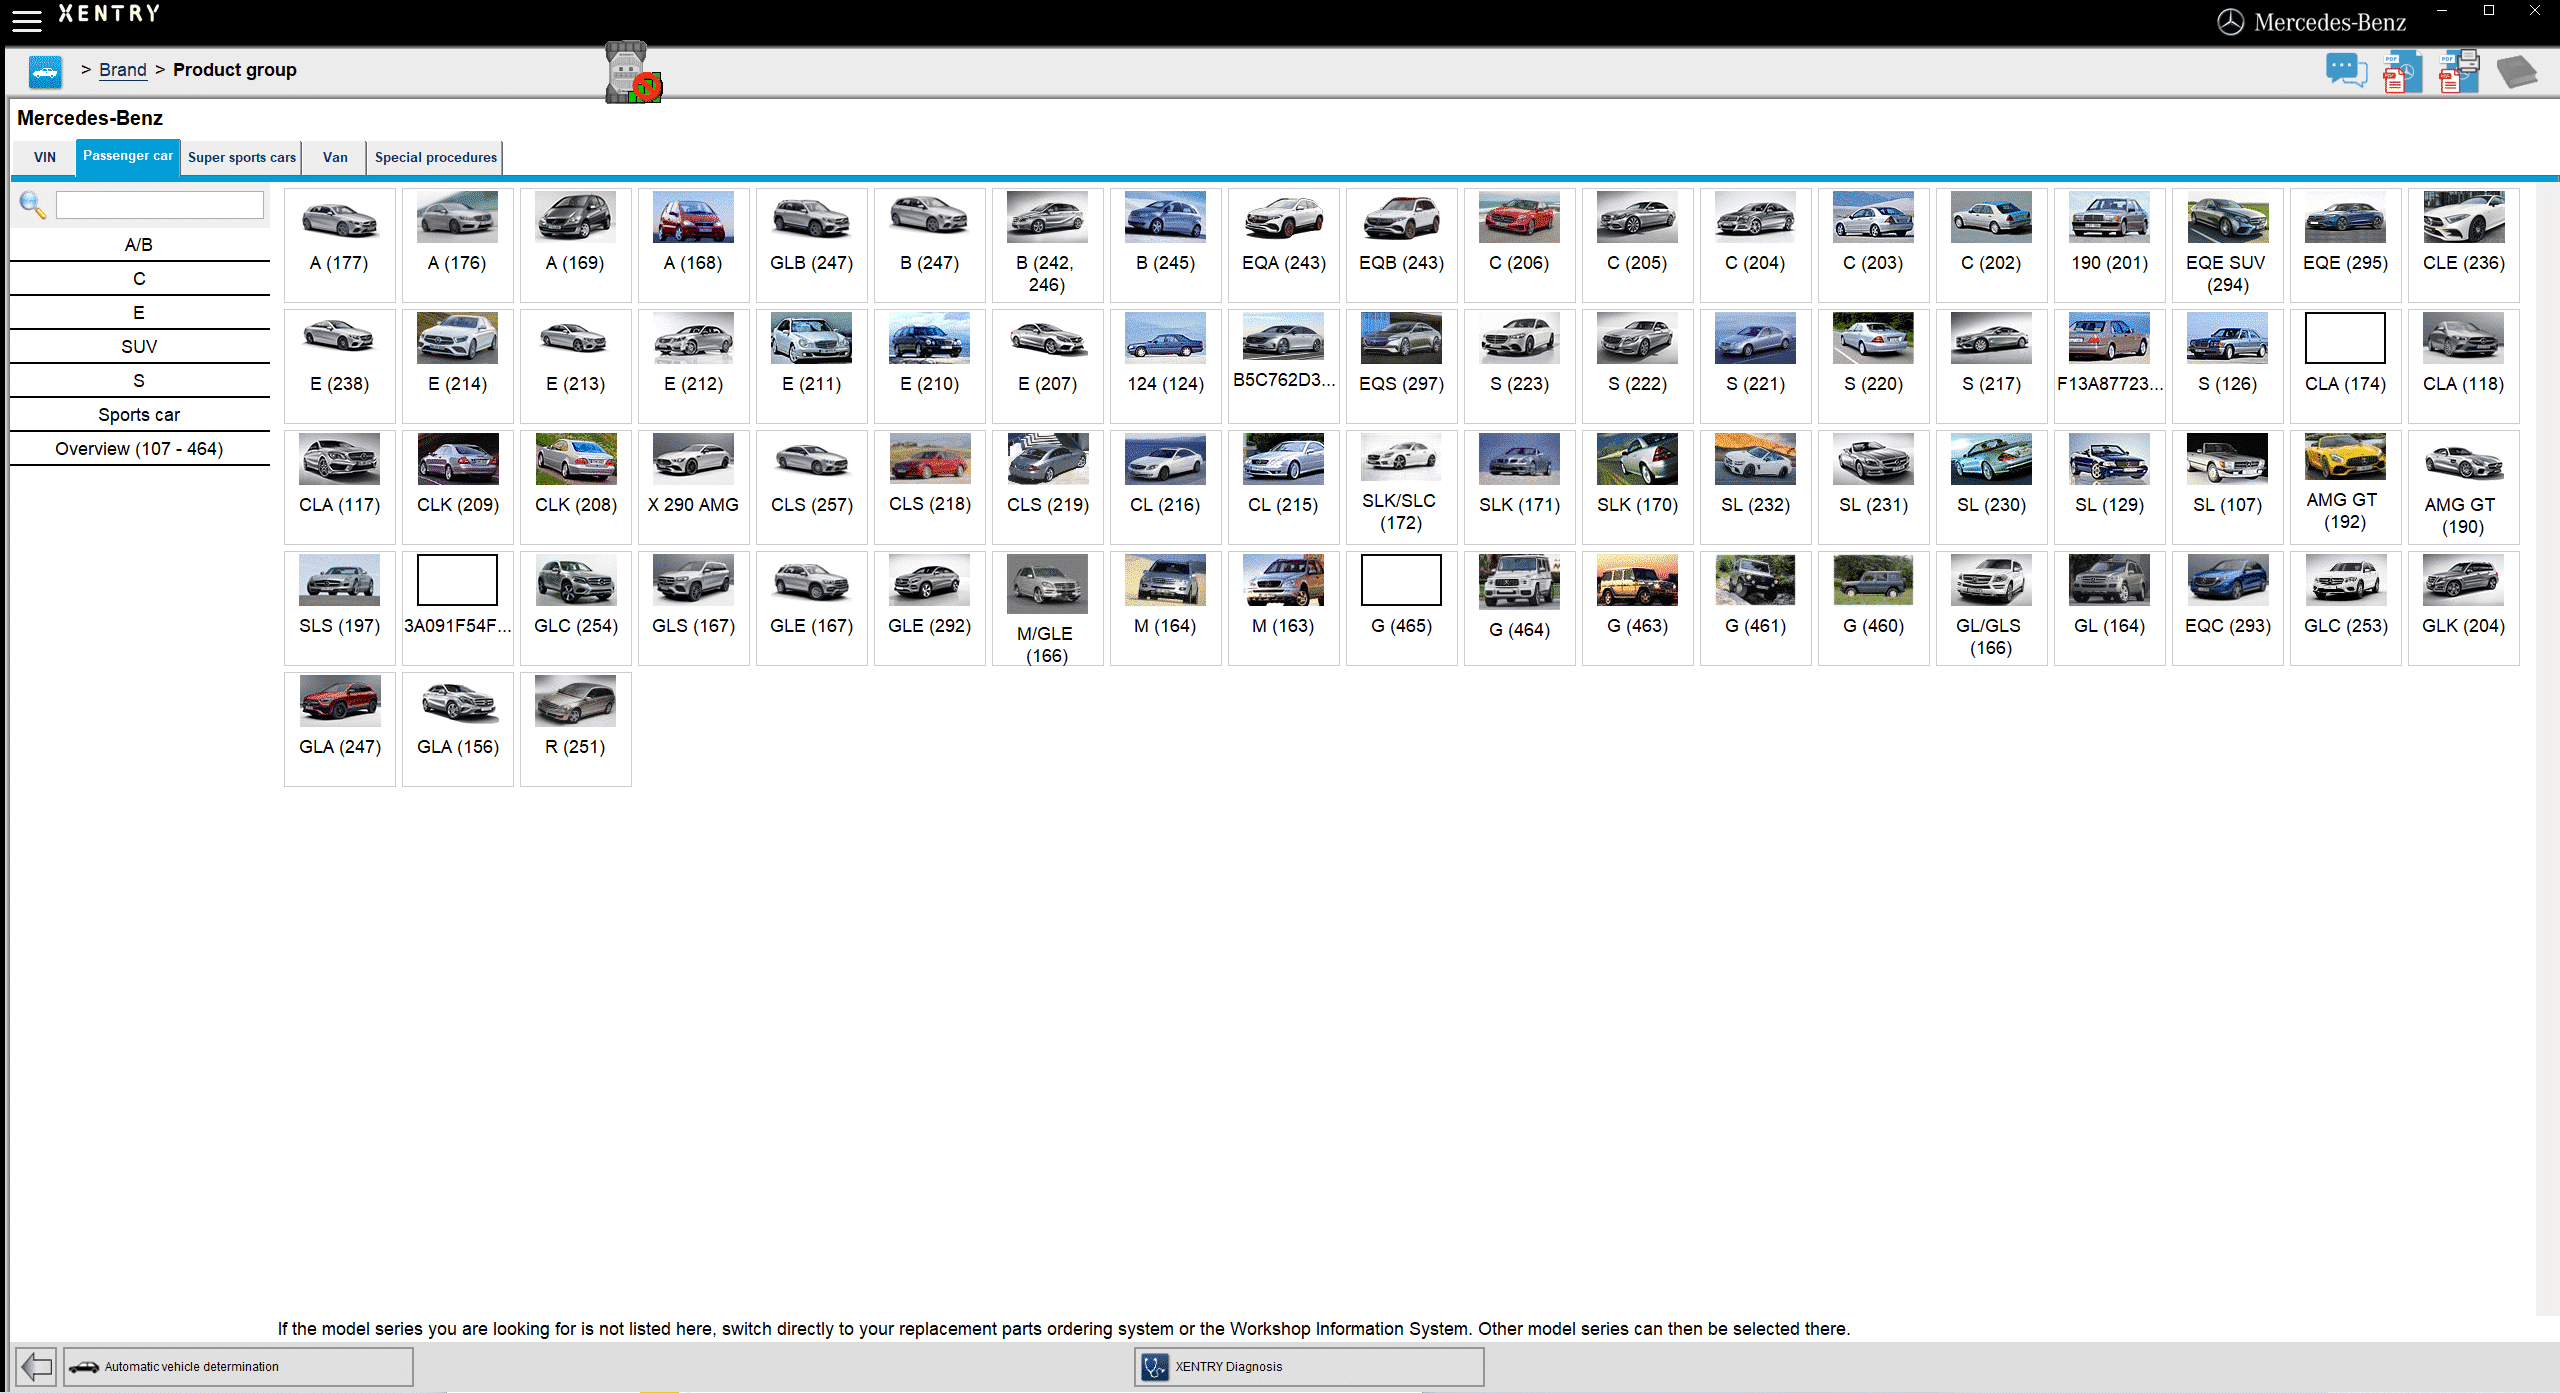Select the G (465) blank tile
This screenshot has width=2560, height=1393.
point(1402,608)
